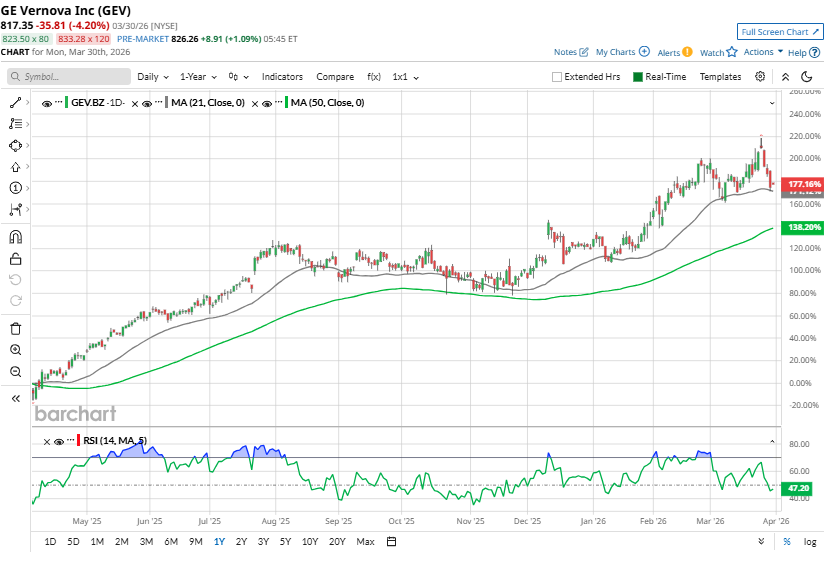828x571 pixels.
Task: Toggle the RSI indicator eye icon
Action: [x=59, y=441]
